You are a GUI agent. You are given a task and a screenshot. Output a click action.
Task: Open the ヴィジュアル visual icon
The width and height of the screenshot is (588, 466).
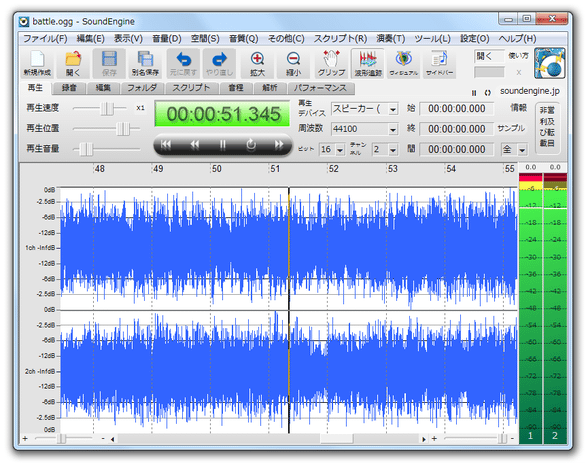[x=404, y=63]
